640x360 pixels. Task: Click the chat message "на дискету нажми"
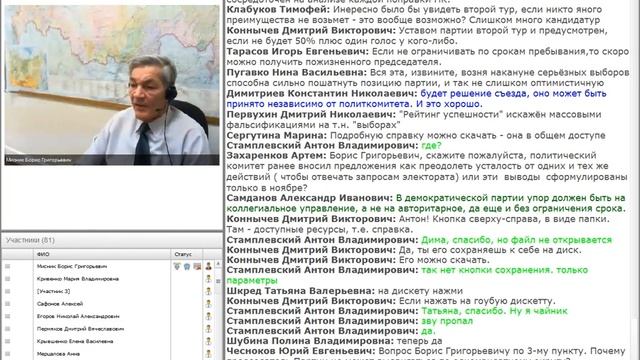click(420, 291)
